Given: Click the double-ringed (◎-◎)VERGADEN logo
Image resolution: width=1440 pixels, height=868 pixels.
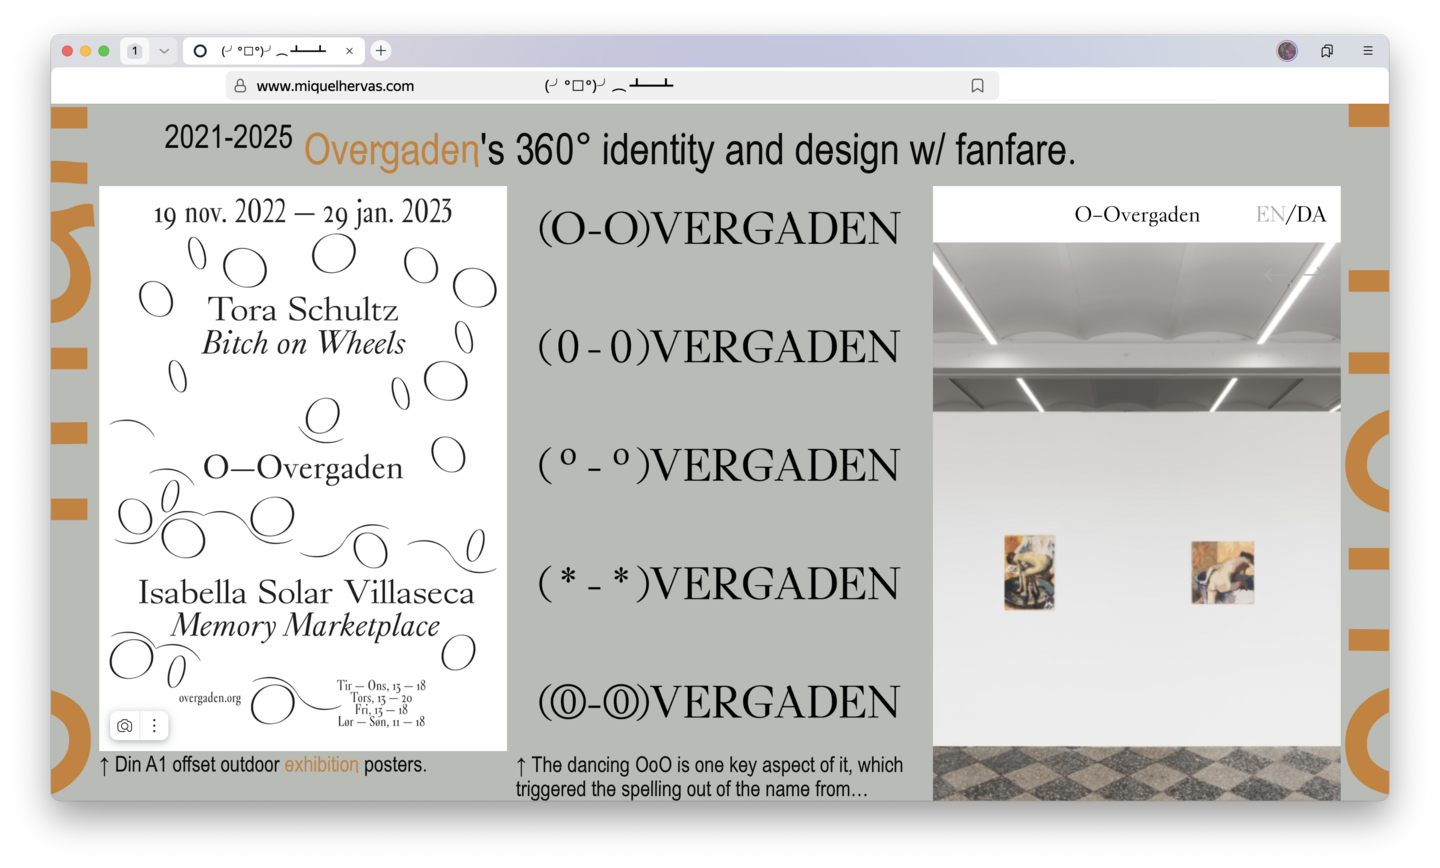Looking at the screenshot, I should point(719,702).
